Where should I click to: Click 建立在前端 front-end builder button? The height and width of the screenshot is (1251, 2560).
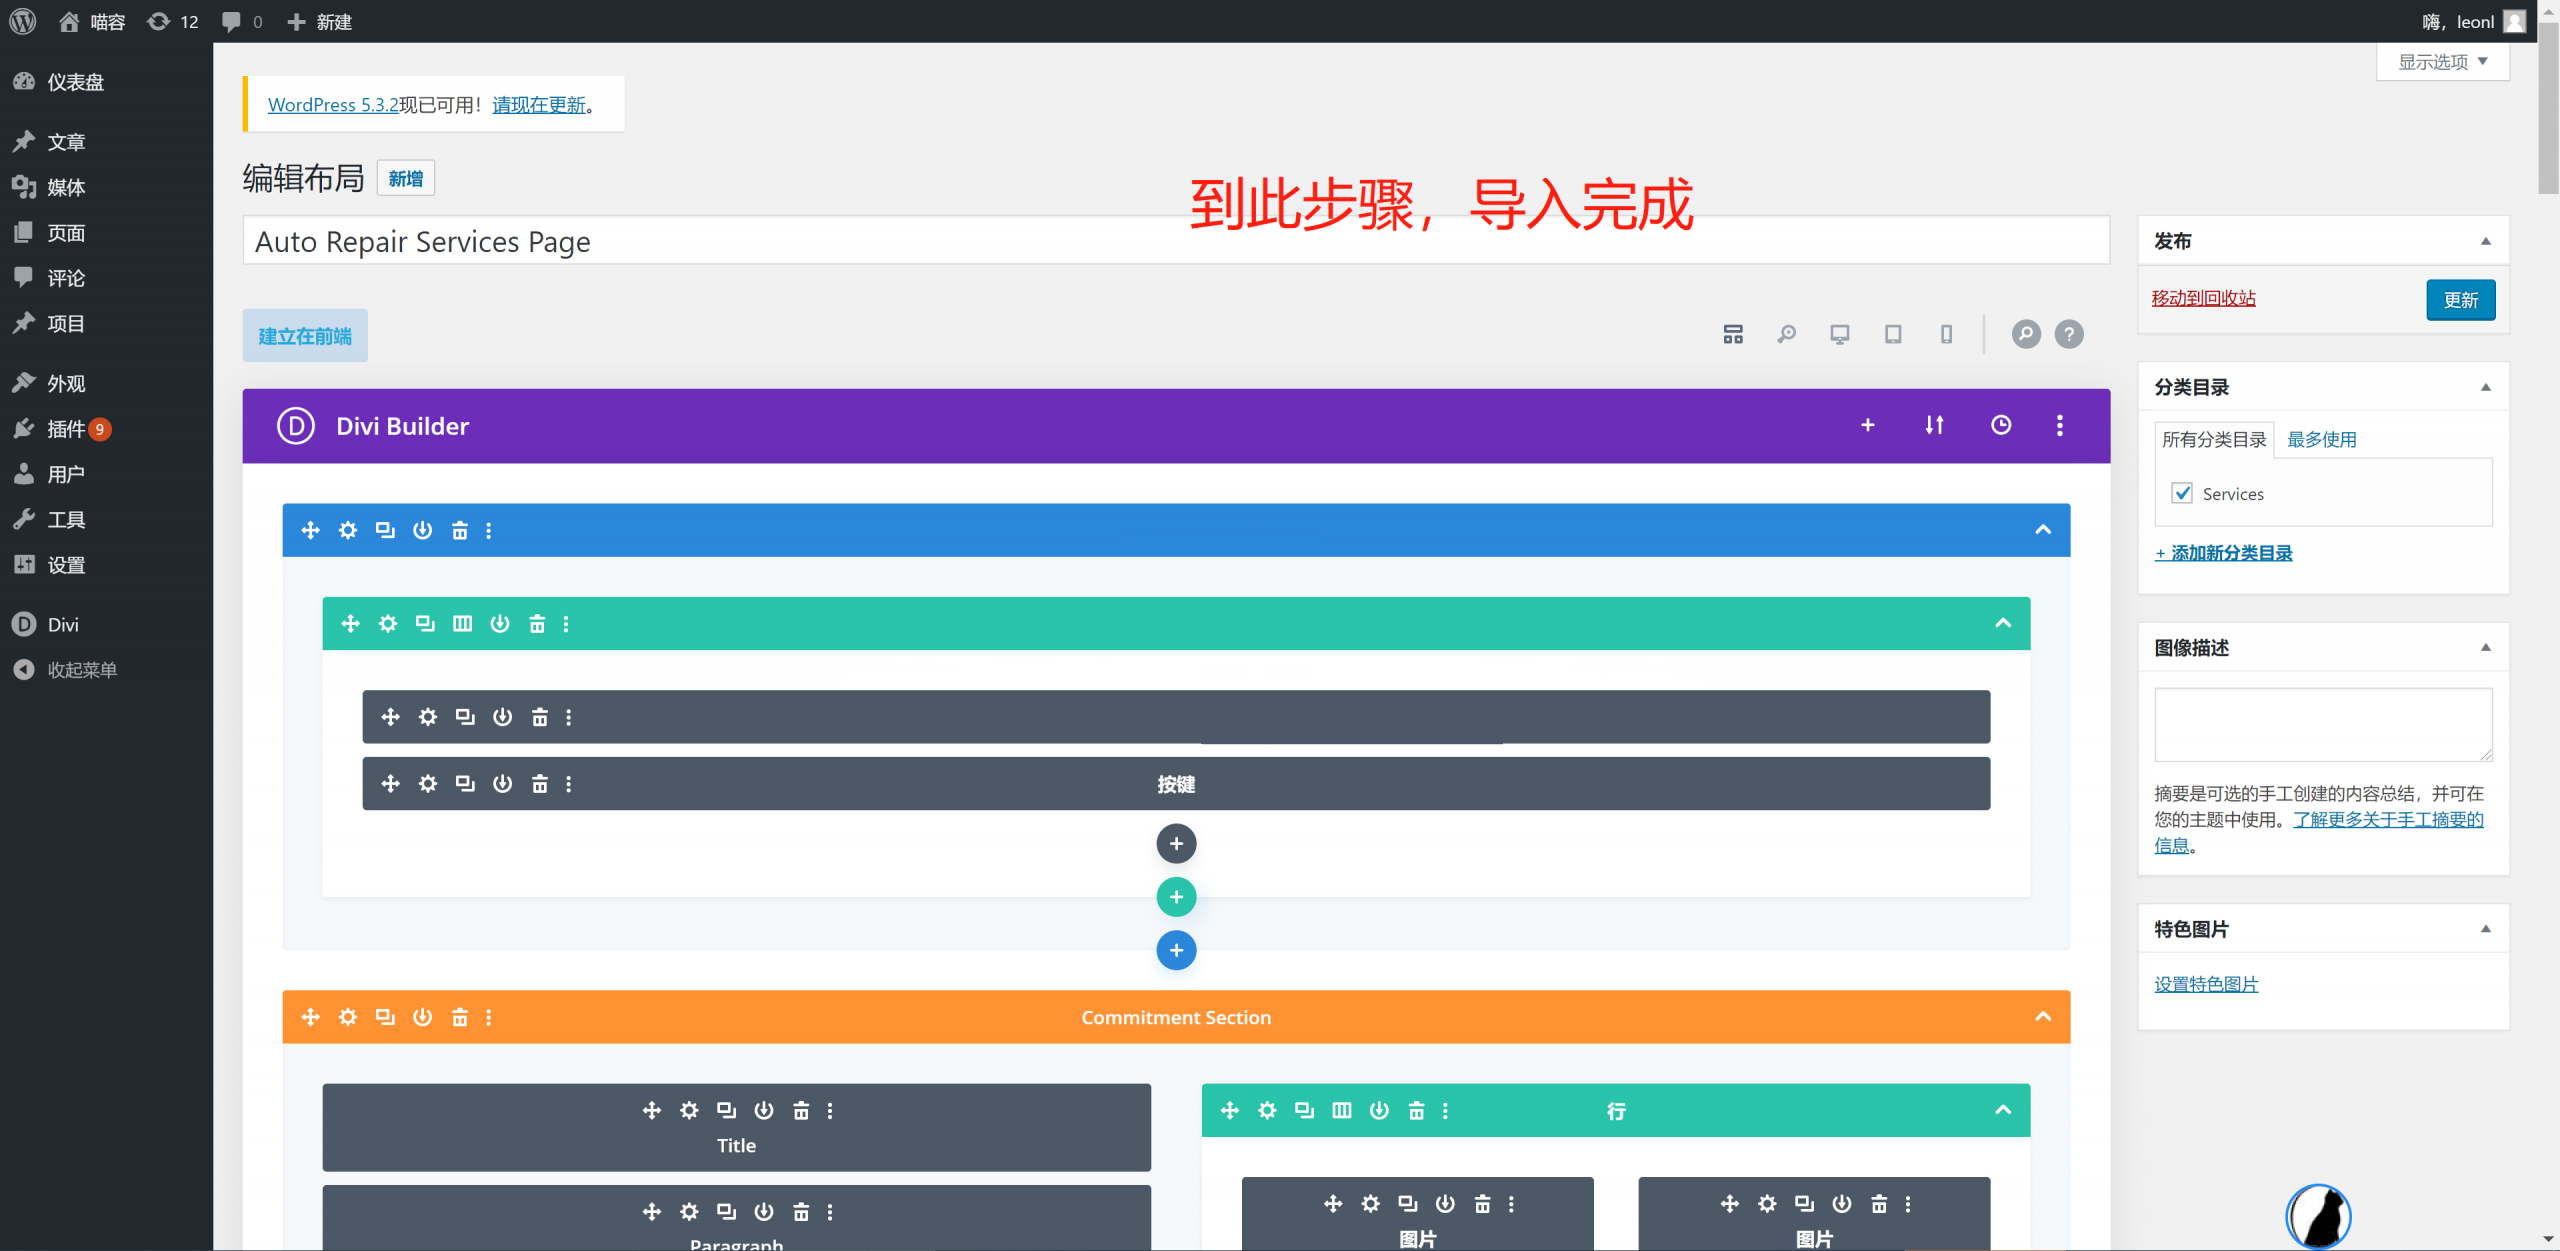[304, 335]
